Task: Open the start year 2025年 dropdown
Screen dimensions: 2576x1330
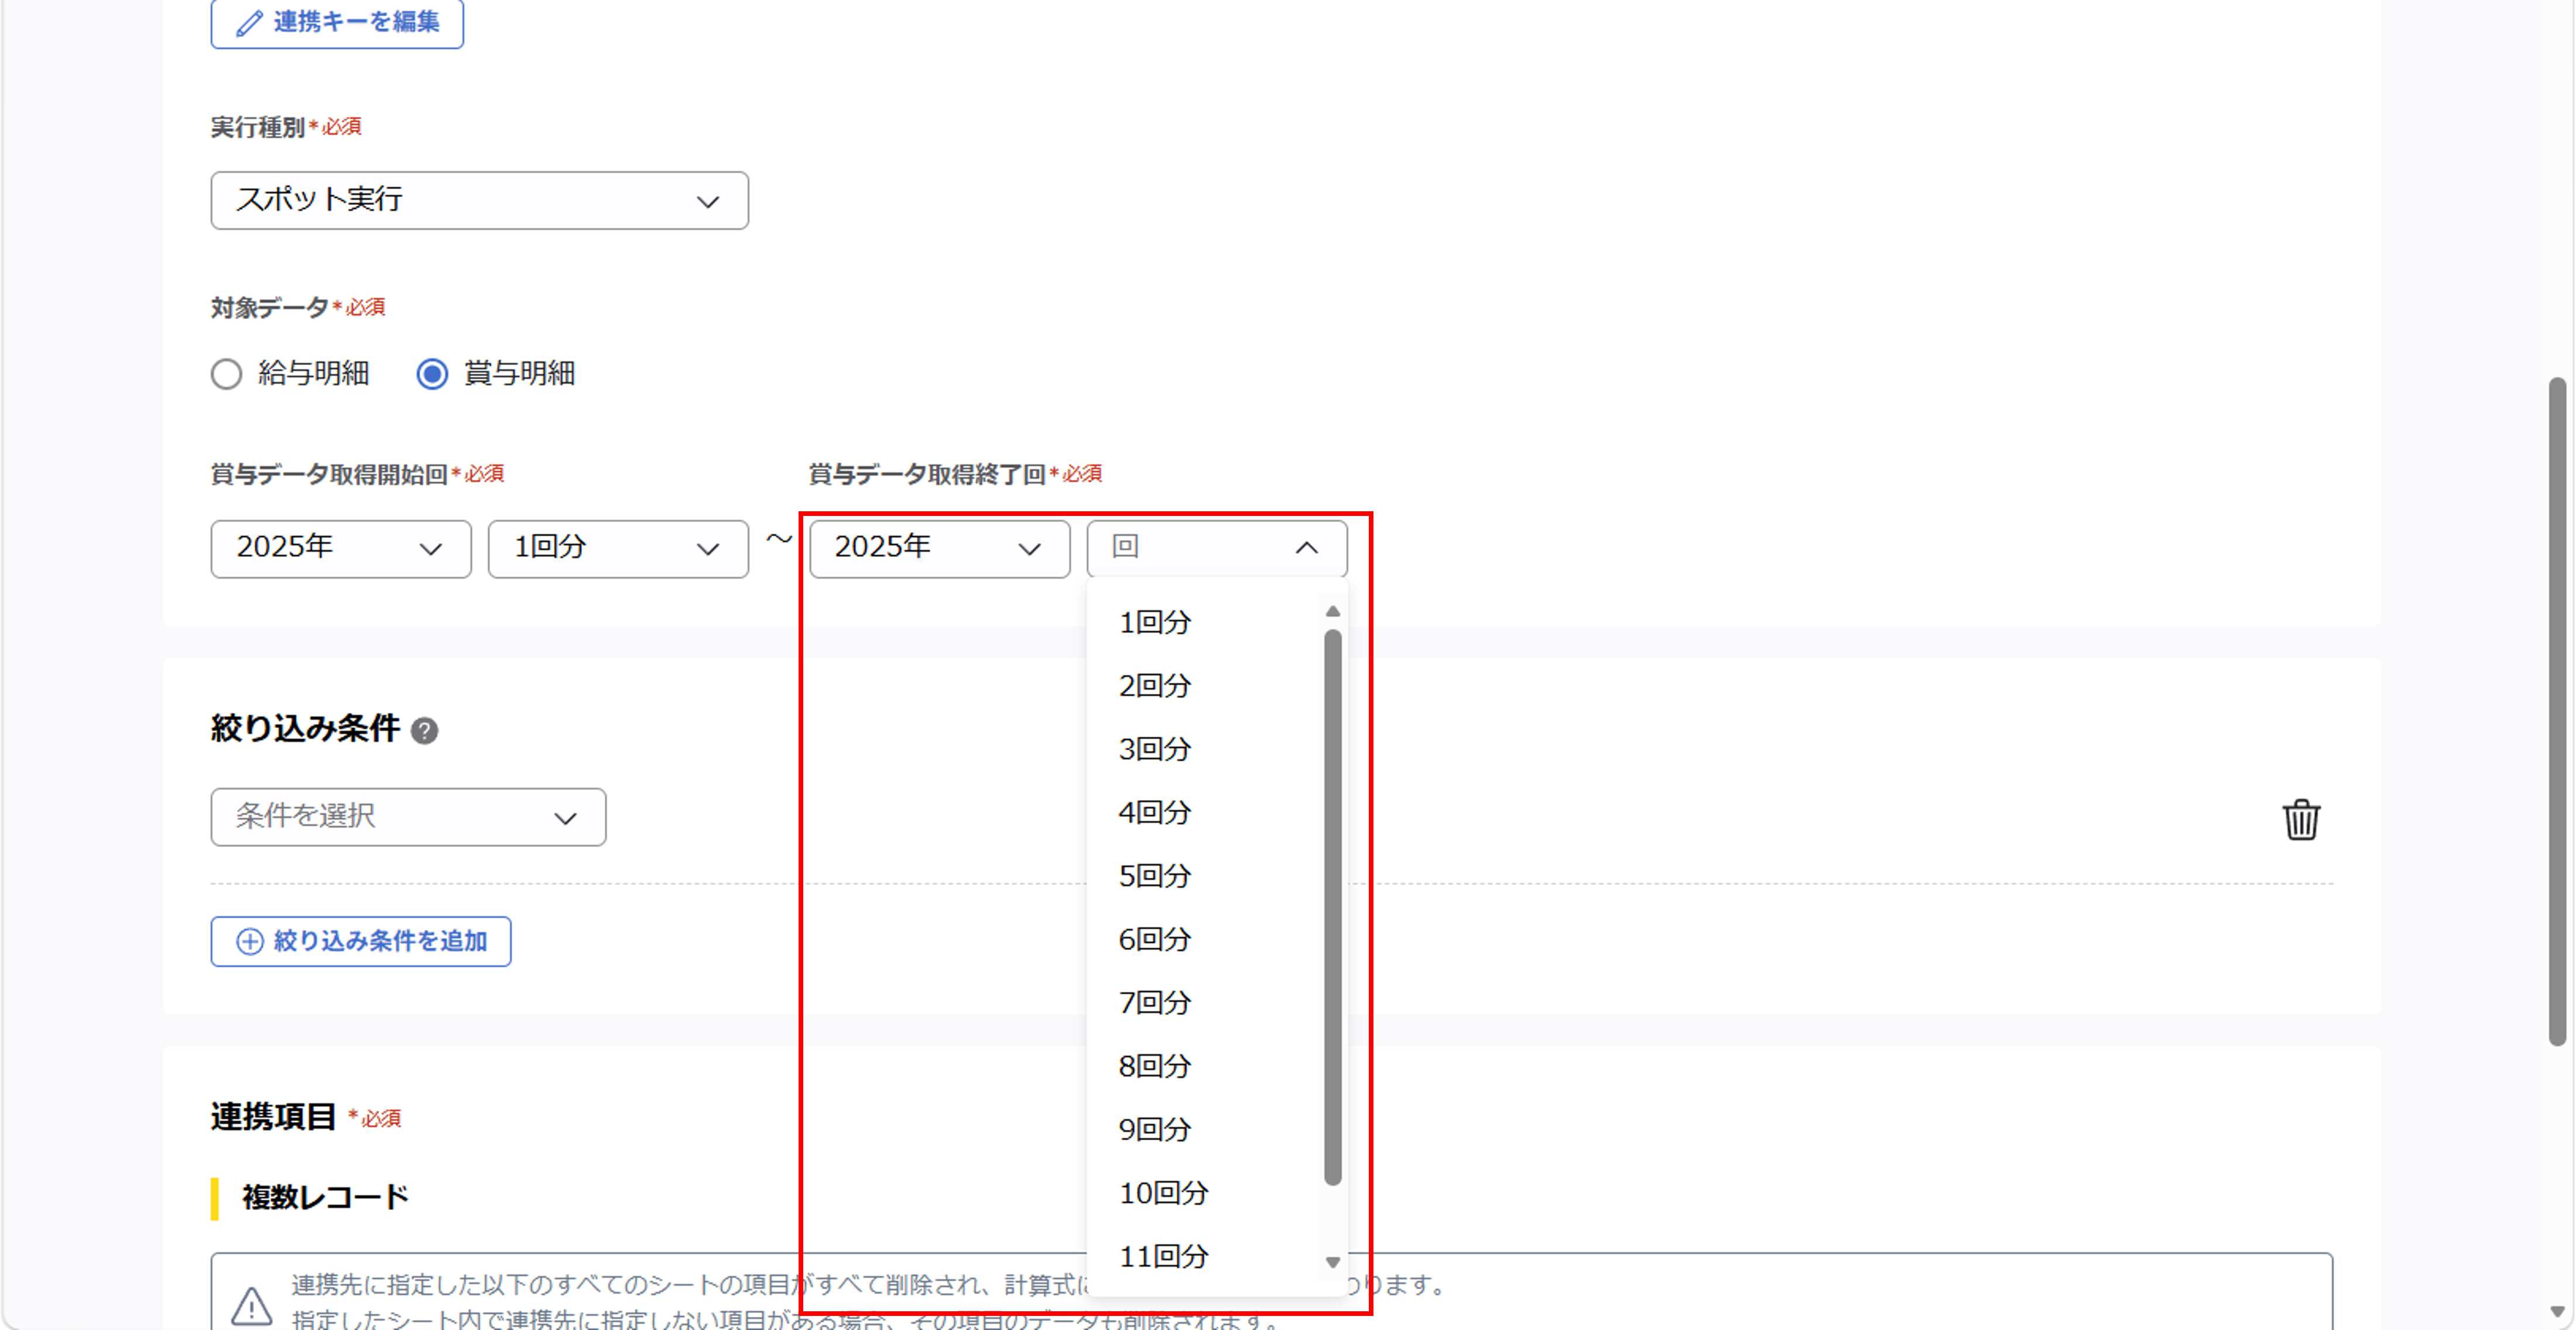Action: [x=341, y=548]
